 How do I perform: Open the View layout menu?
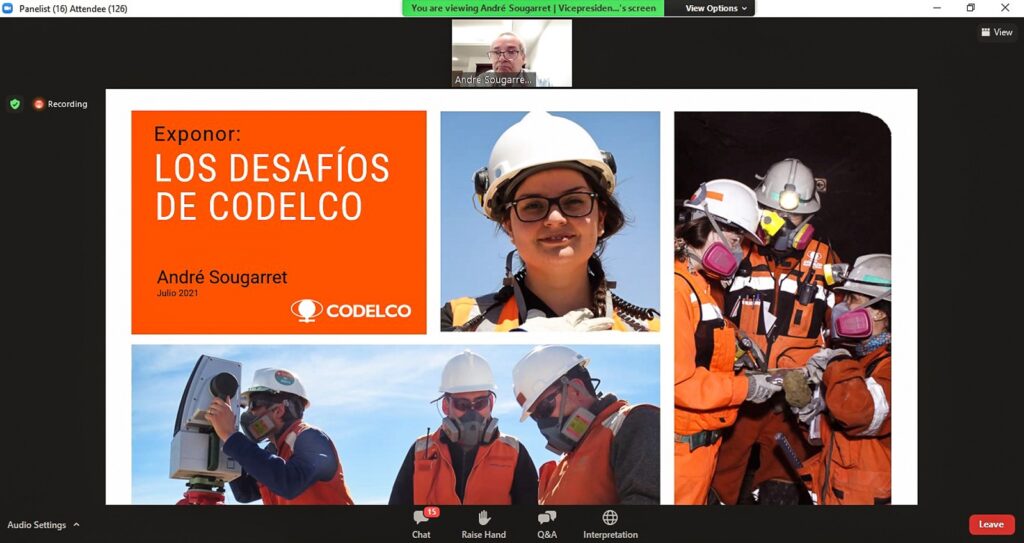(997, 32)
